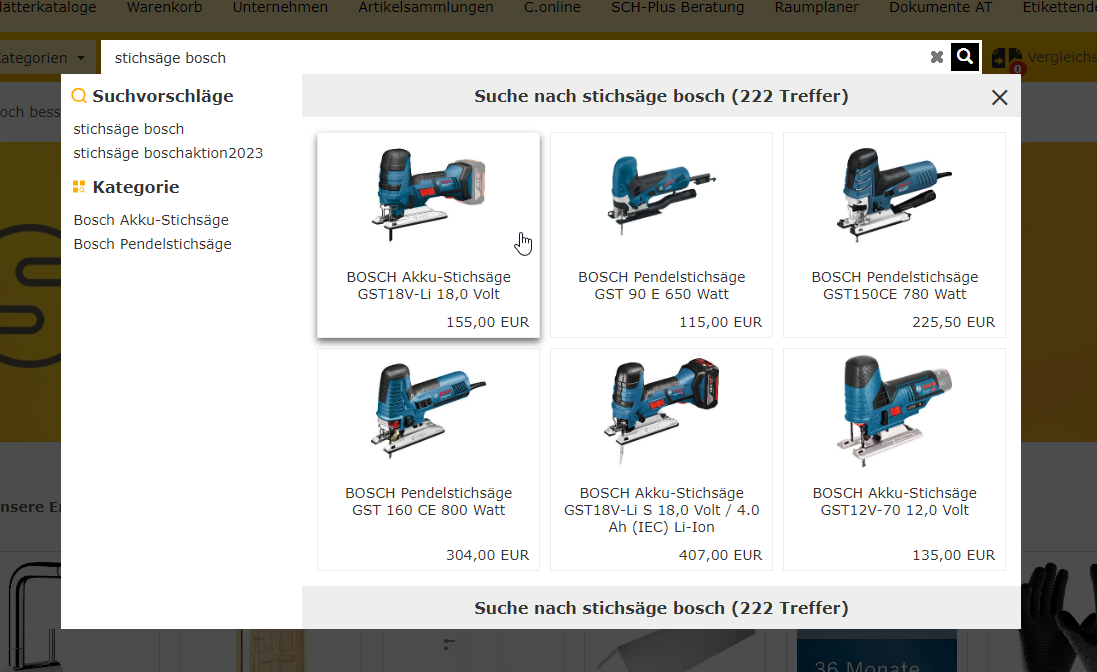
Task: Click title BOSCH Akku-Stichsäge GST12V-70
Action: pyautogui.click(x=894, y=501)
